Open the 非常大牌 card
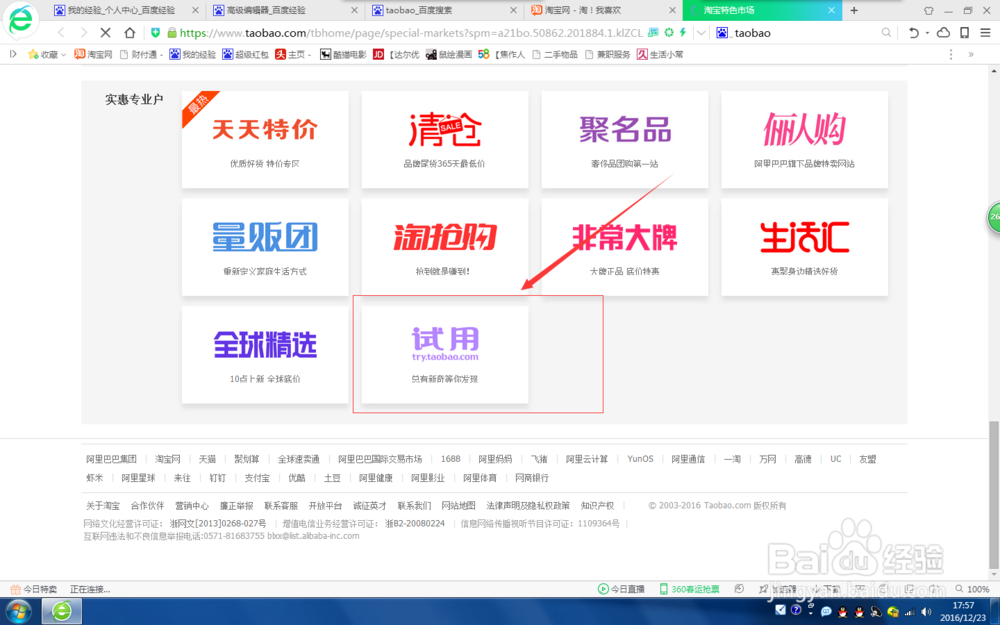The image size is (1000, 625). coord(624,247)
